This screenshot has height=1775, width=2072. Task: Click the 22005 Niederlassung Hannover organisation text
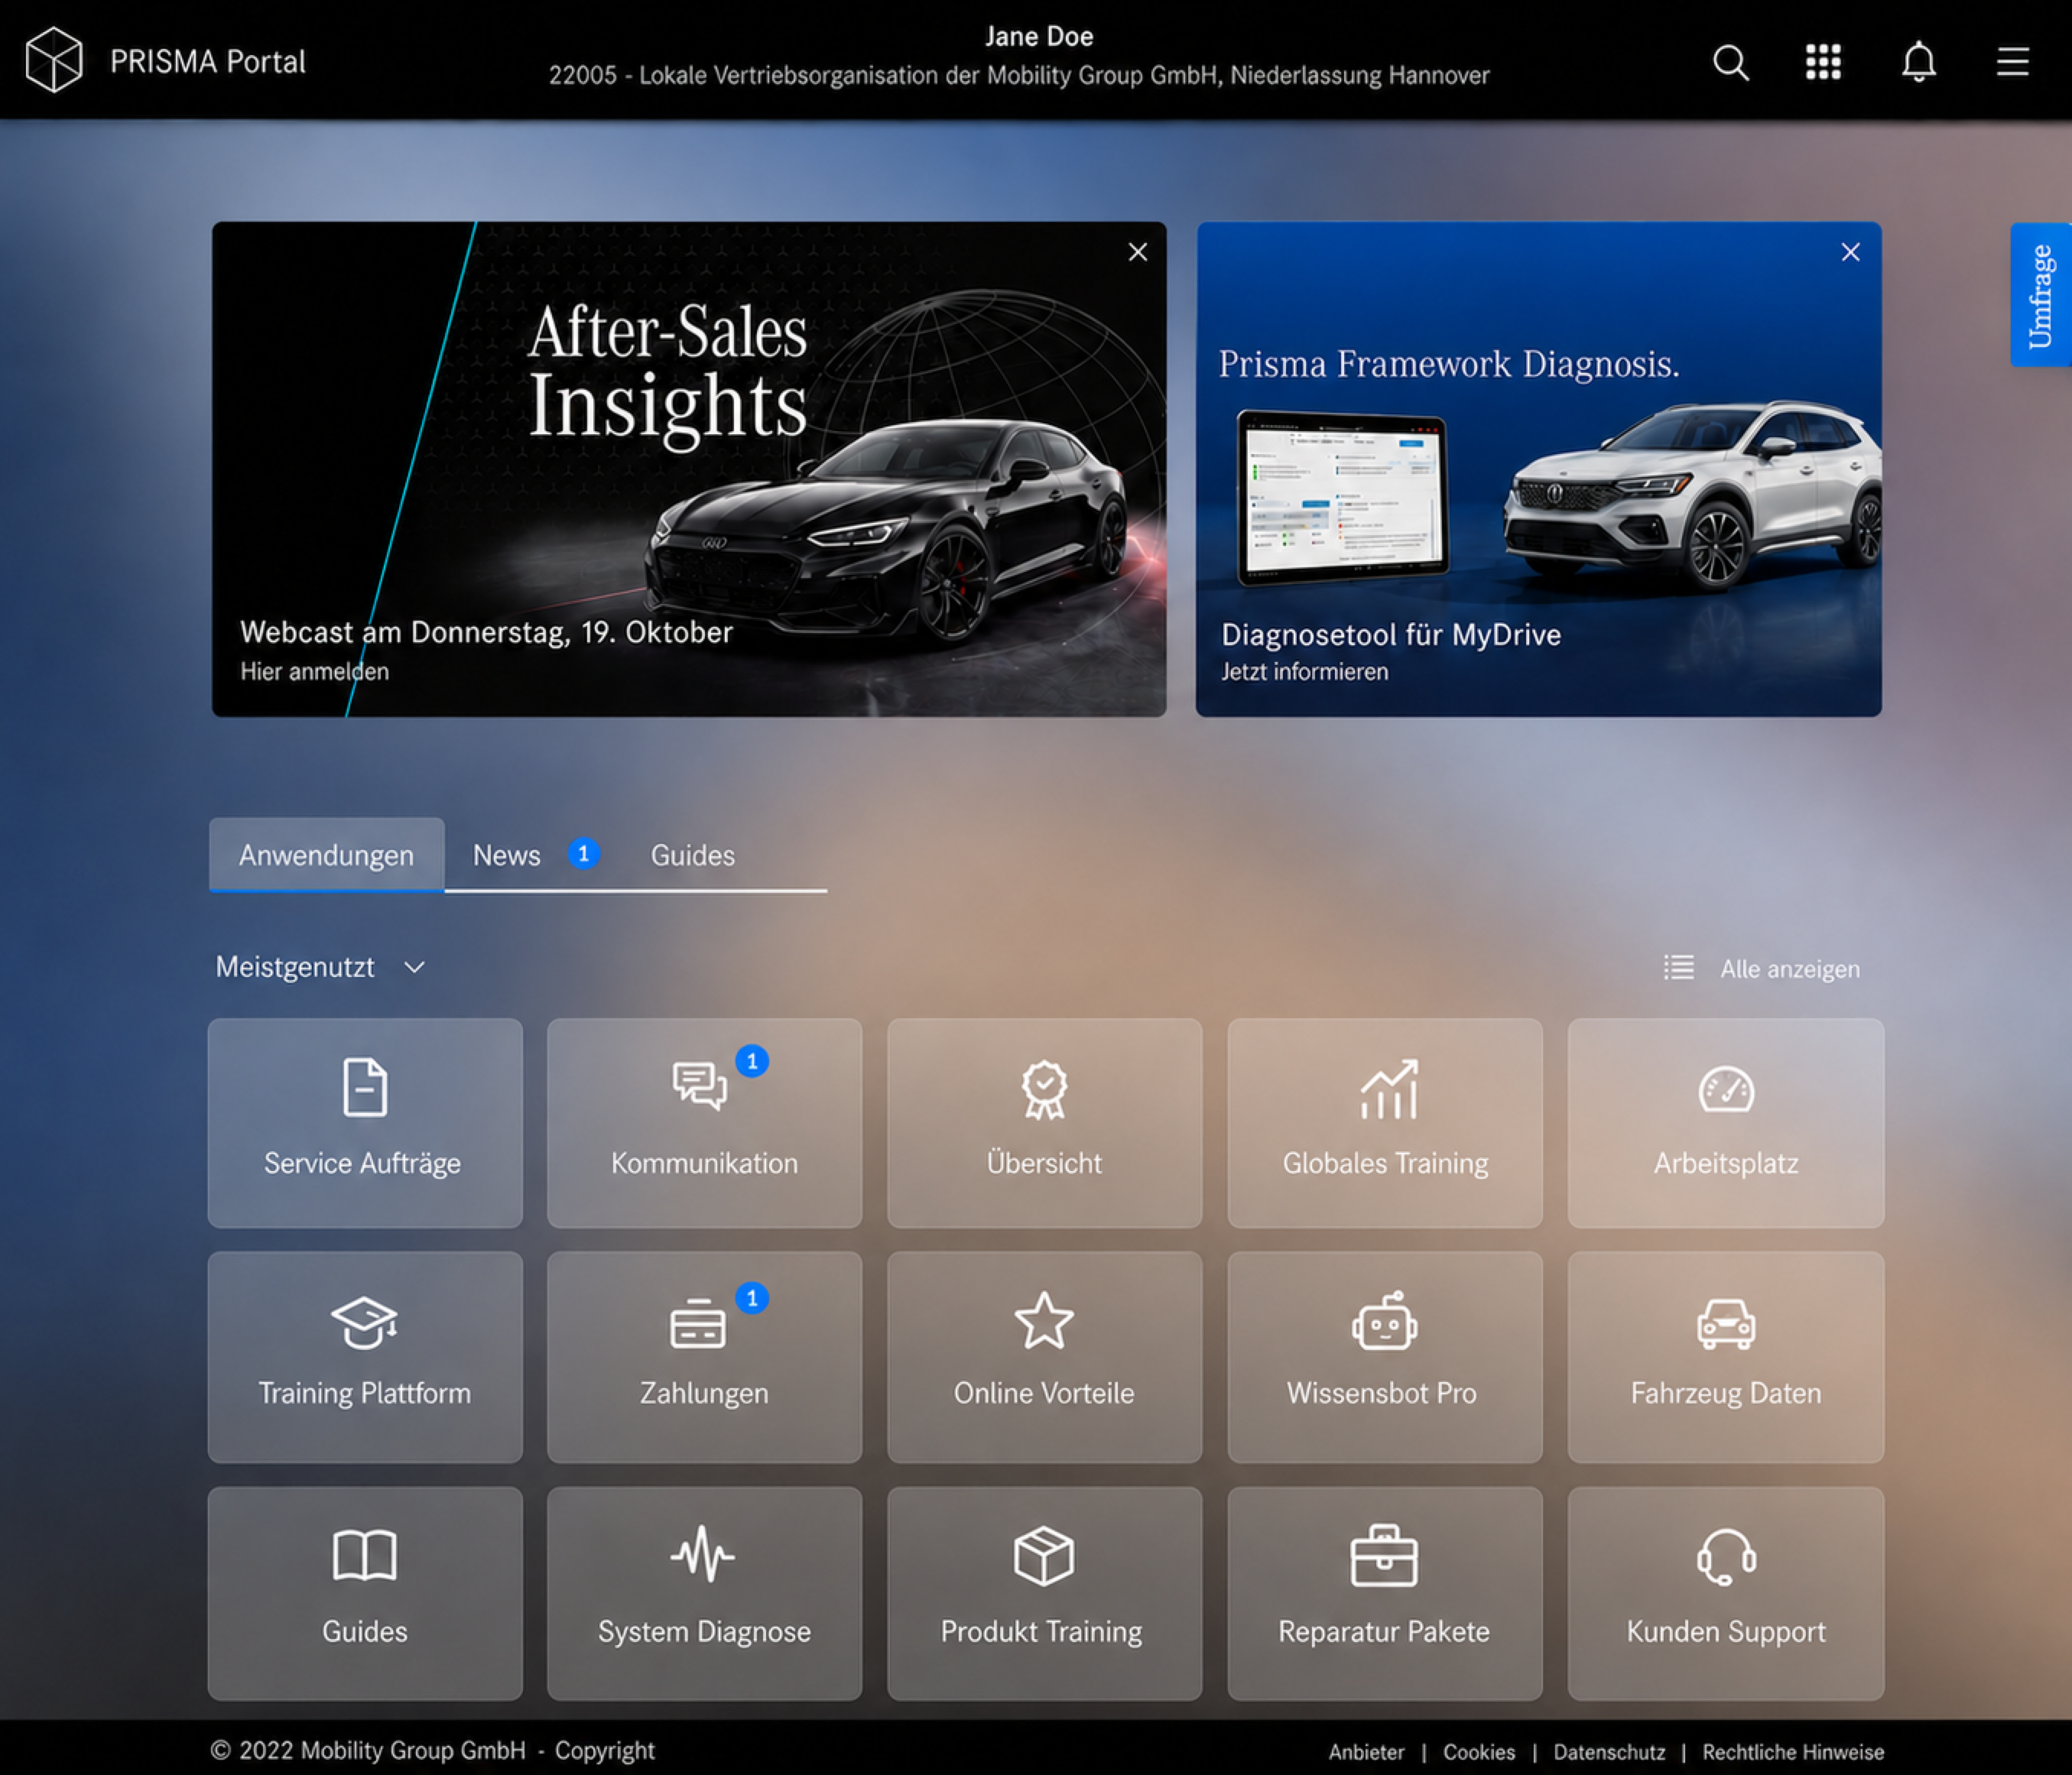tap(1019, 75)
